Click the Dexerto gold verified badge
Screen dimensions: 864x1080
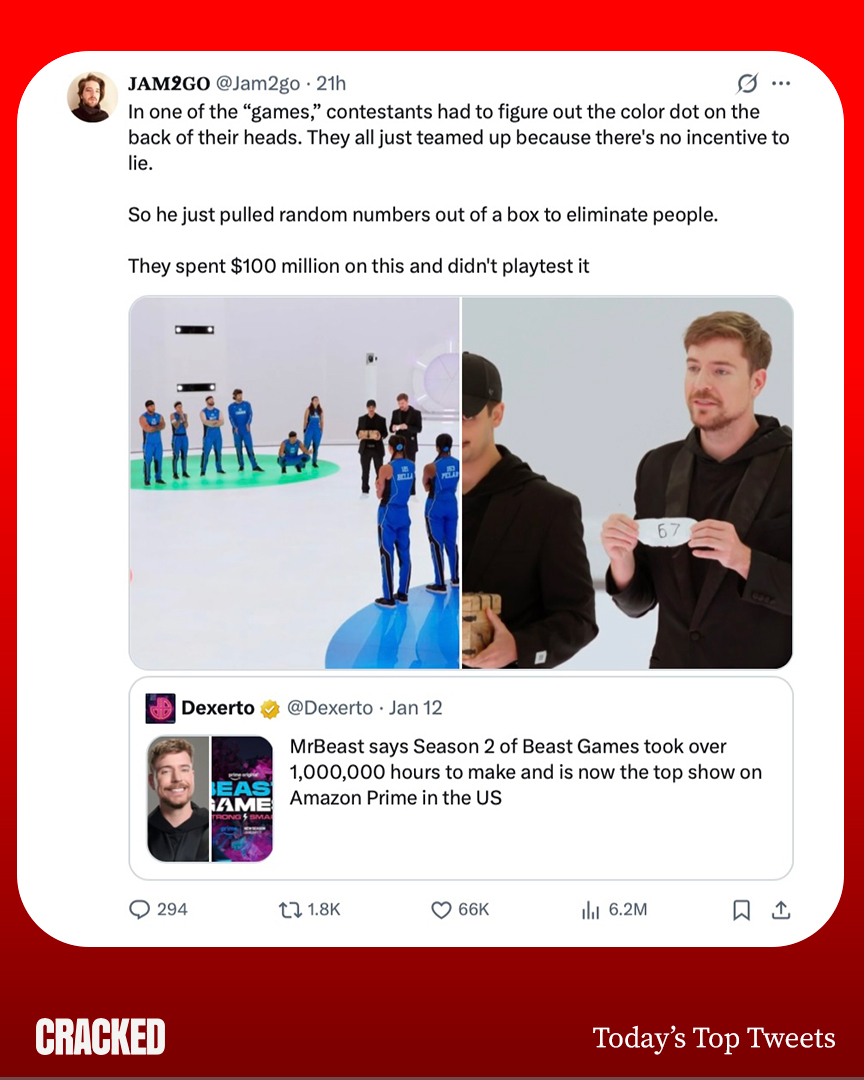point(270,708)
